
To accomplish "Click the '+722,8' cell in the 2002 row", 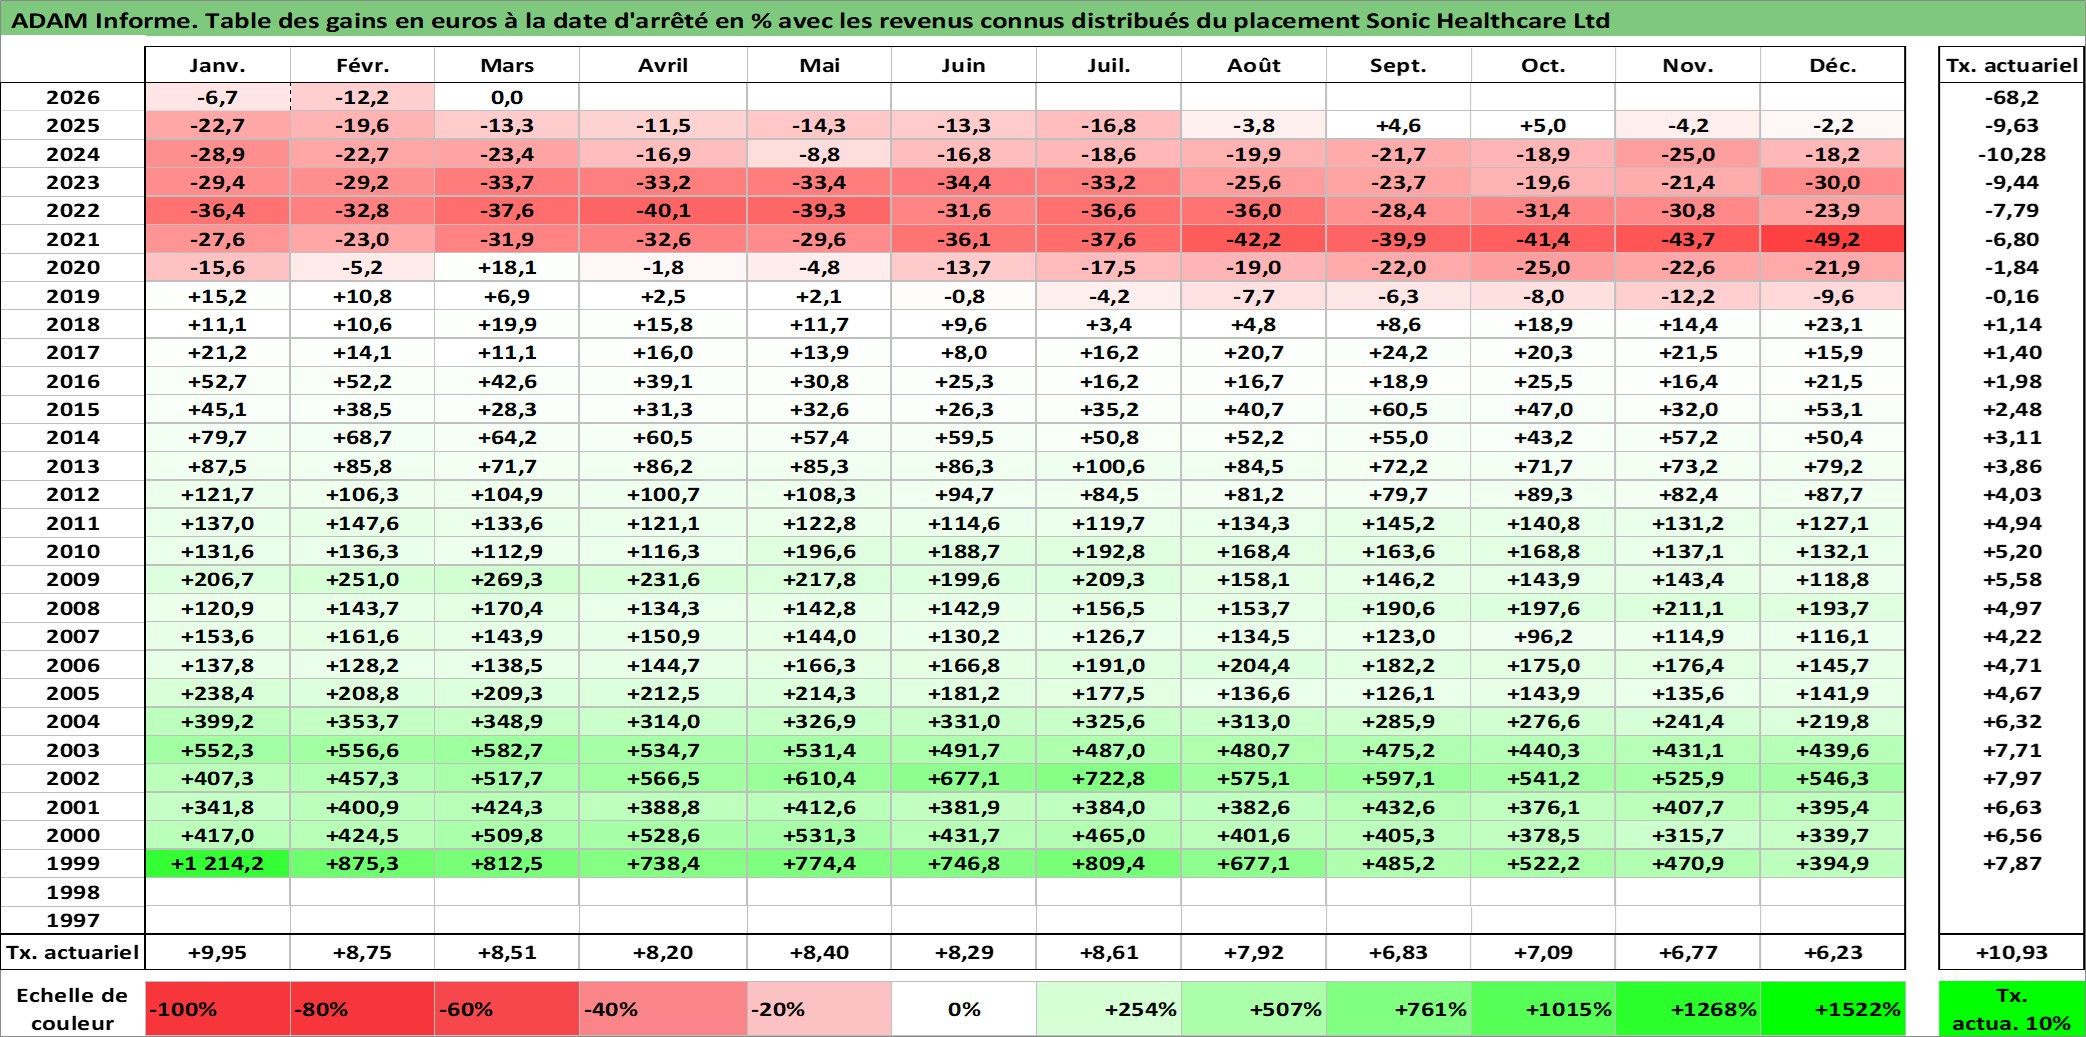I will [x=1109, y=778].
